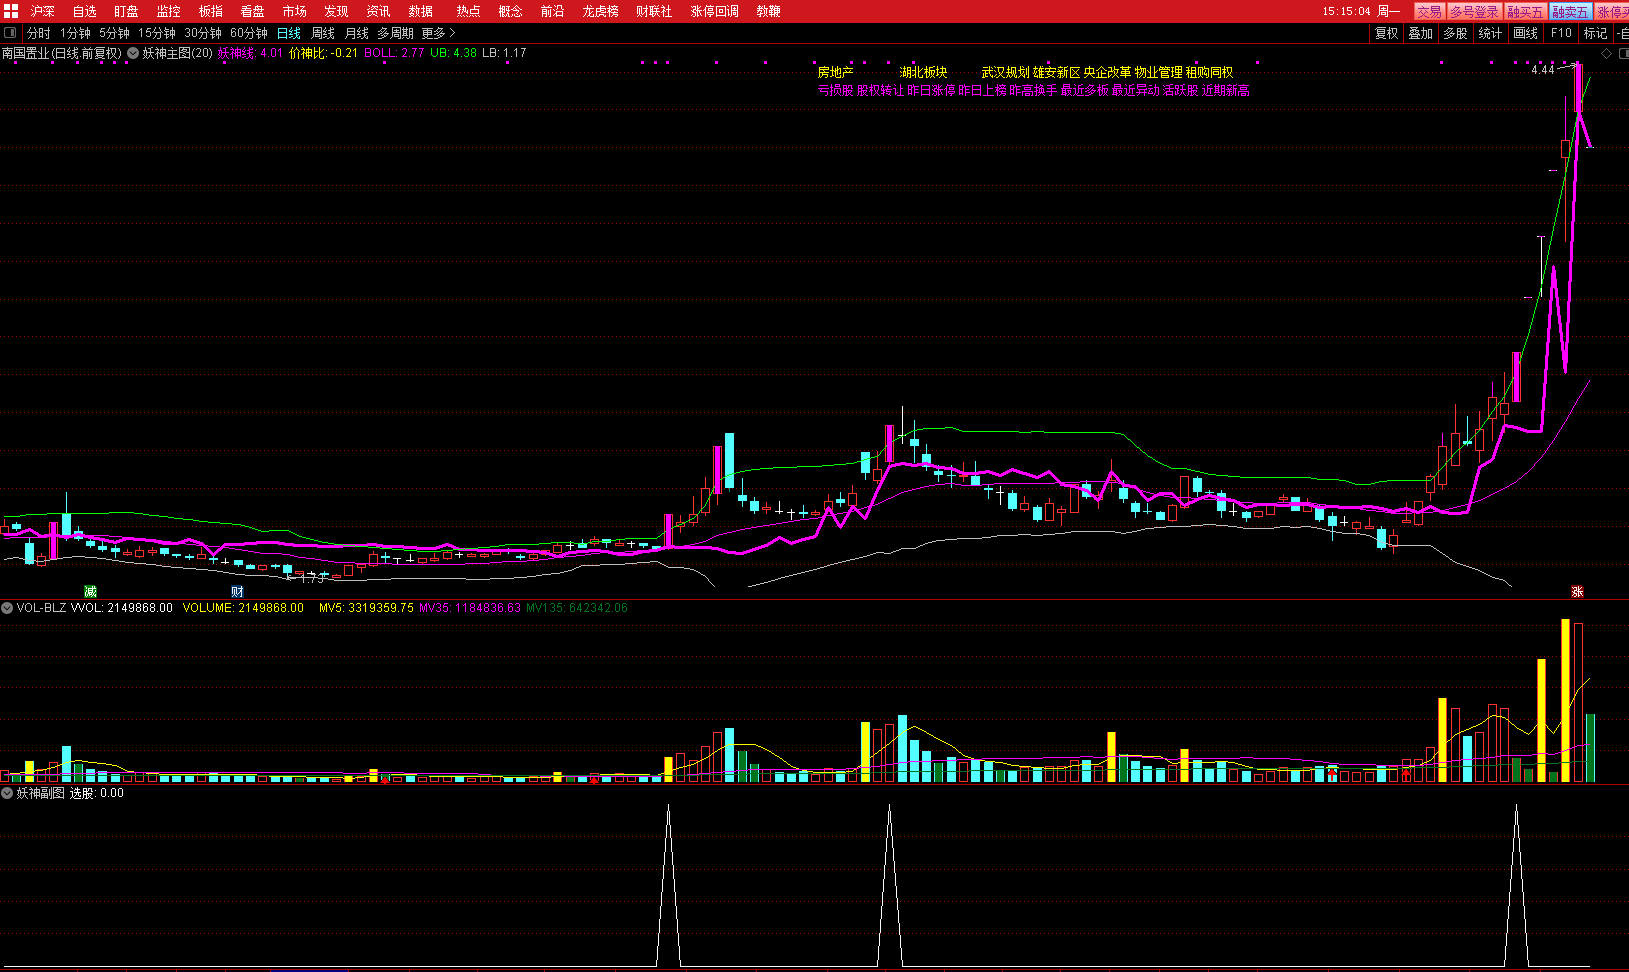
Task: Click the 昨日涨停 style tag
Action: tap(931, 90)
